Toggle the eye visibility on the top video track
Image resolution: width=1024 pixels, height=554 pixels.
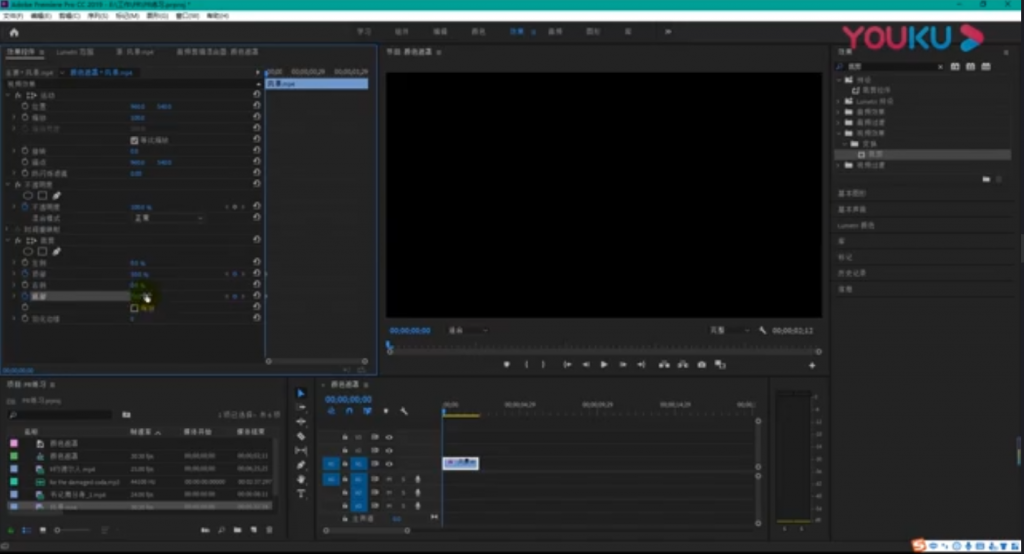(x=389, y=437)
